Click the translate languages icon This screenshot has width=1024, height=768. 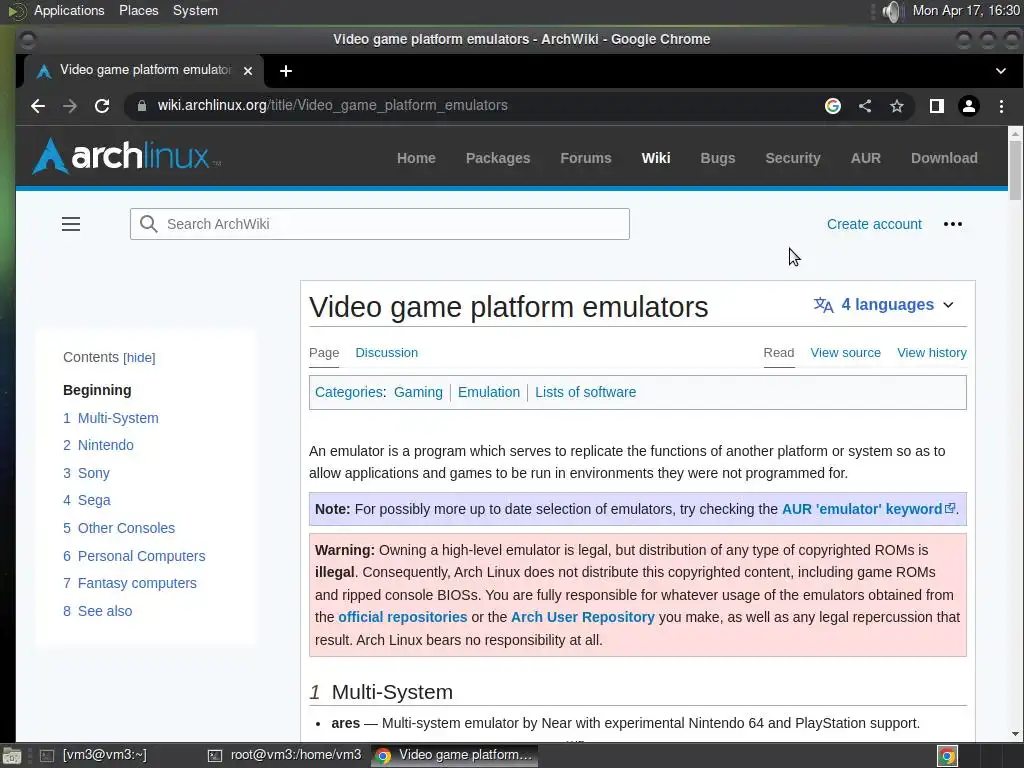click(823, 305)
